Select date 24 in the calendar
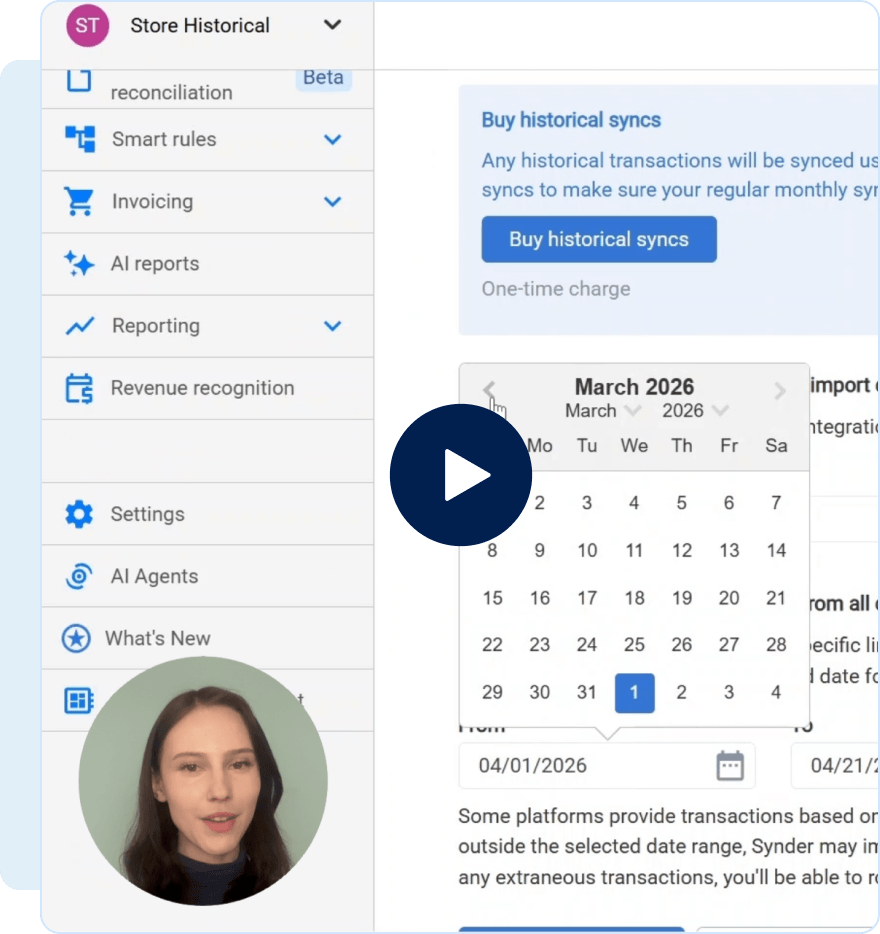880x934 pixels. tap(587, 645)
